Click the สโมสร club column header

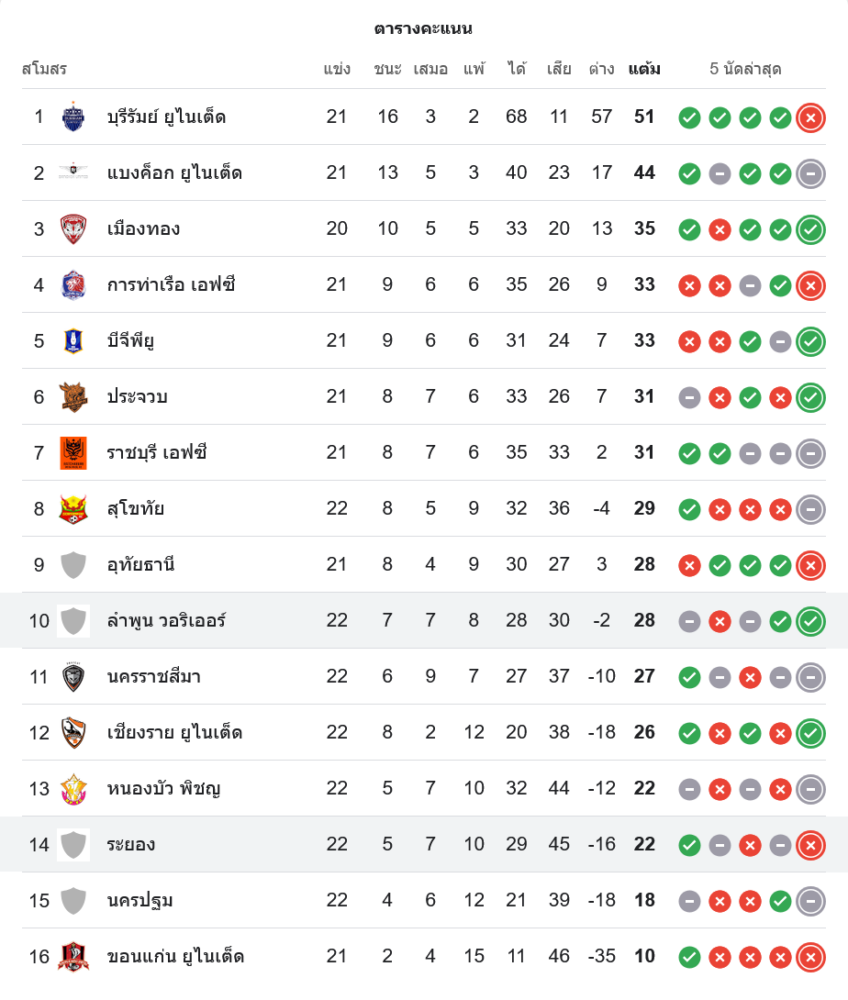44,69
